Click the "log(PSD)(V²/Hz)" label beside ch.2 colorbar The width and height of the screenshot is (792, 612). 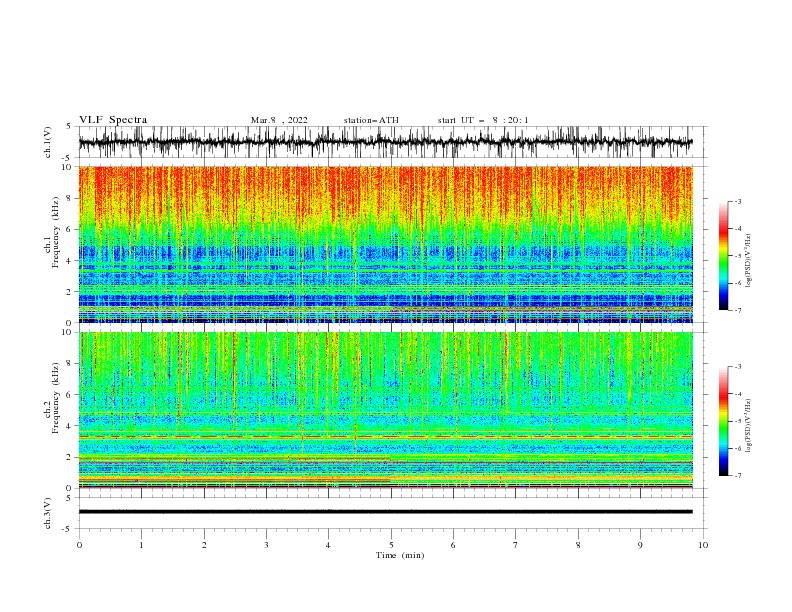[749, 426]
